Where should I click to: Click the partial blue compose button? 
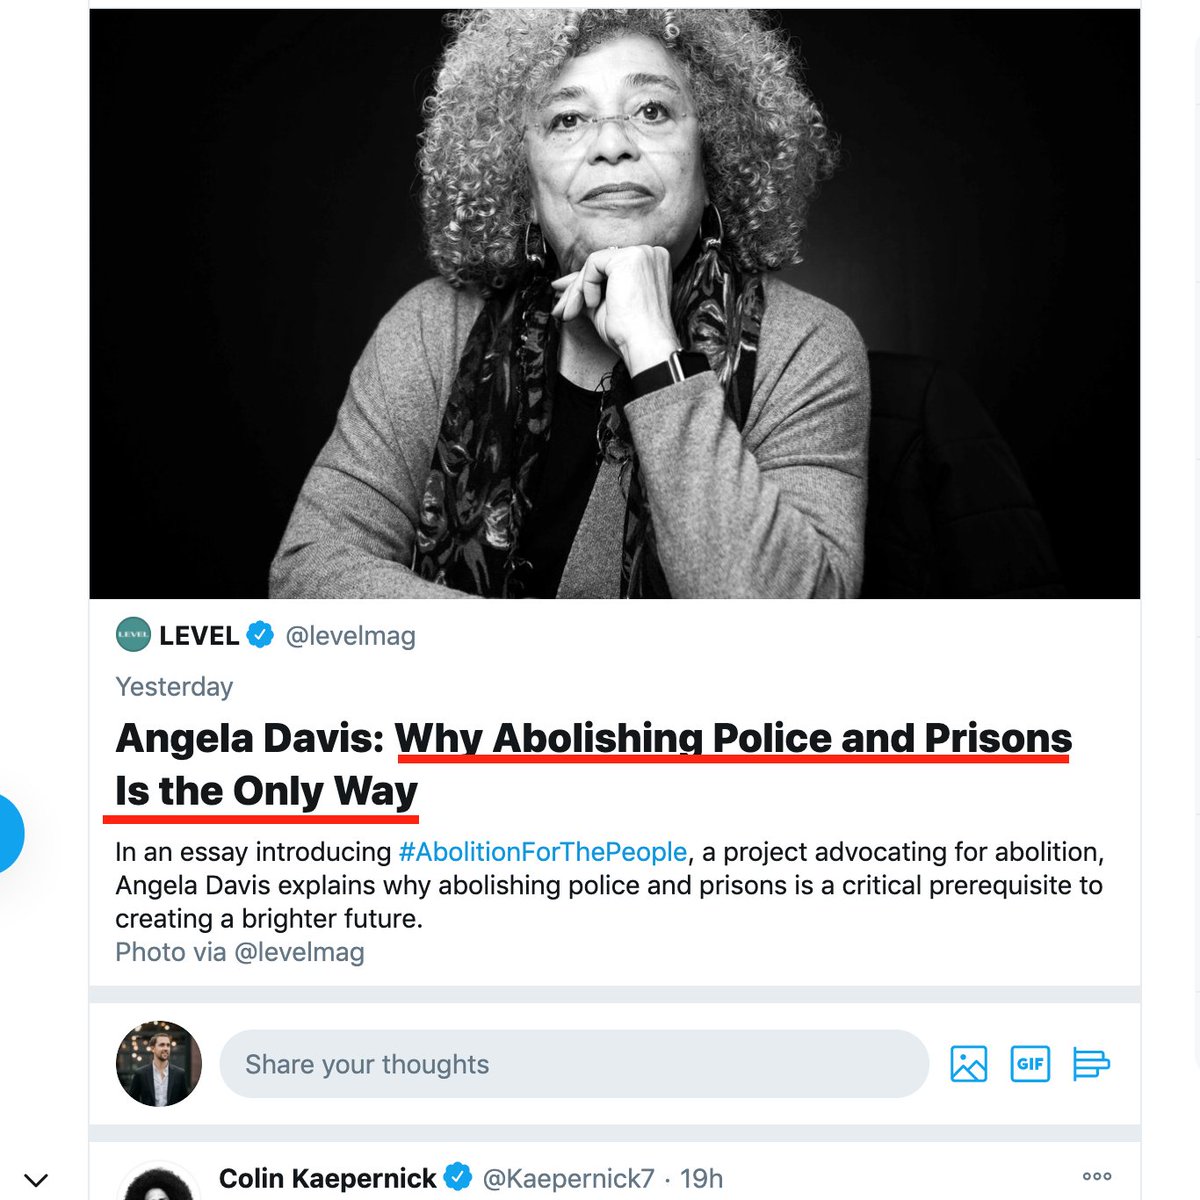point(10,833)
